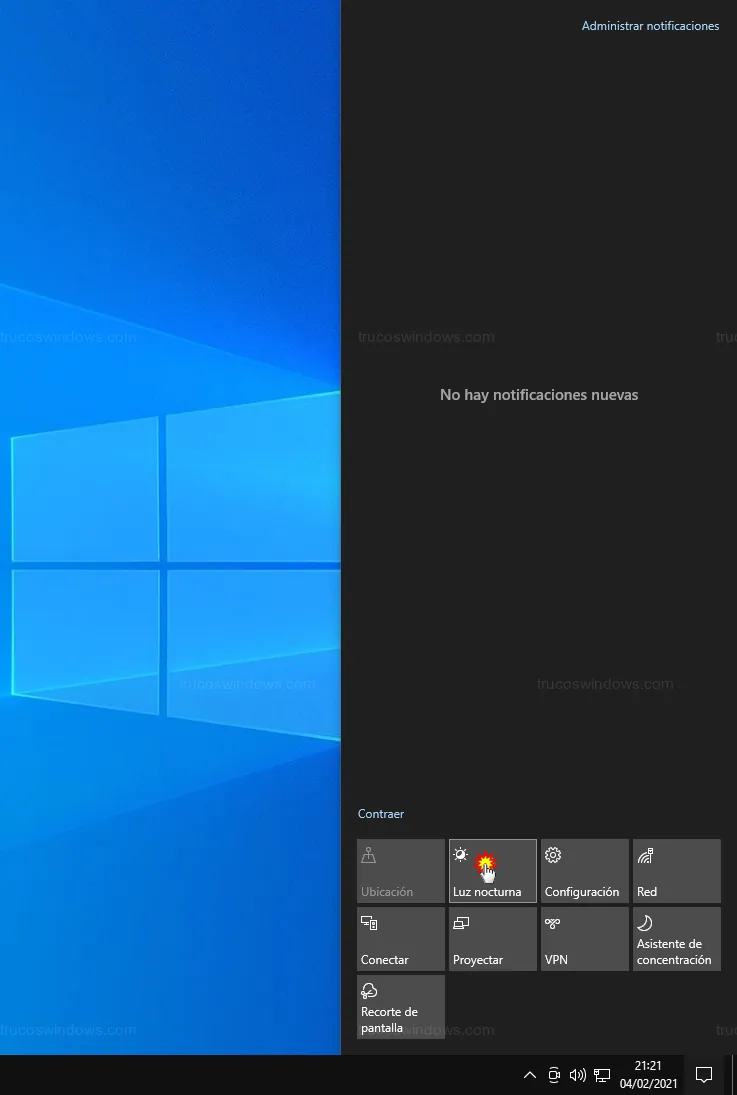Open the Red quick action tile
The width and height of the screenshot is (737, 1095).
pyautogui.click(x=676, y=871)
